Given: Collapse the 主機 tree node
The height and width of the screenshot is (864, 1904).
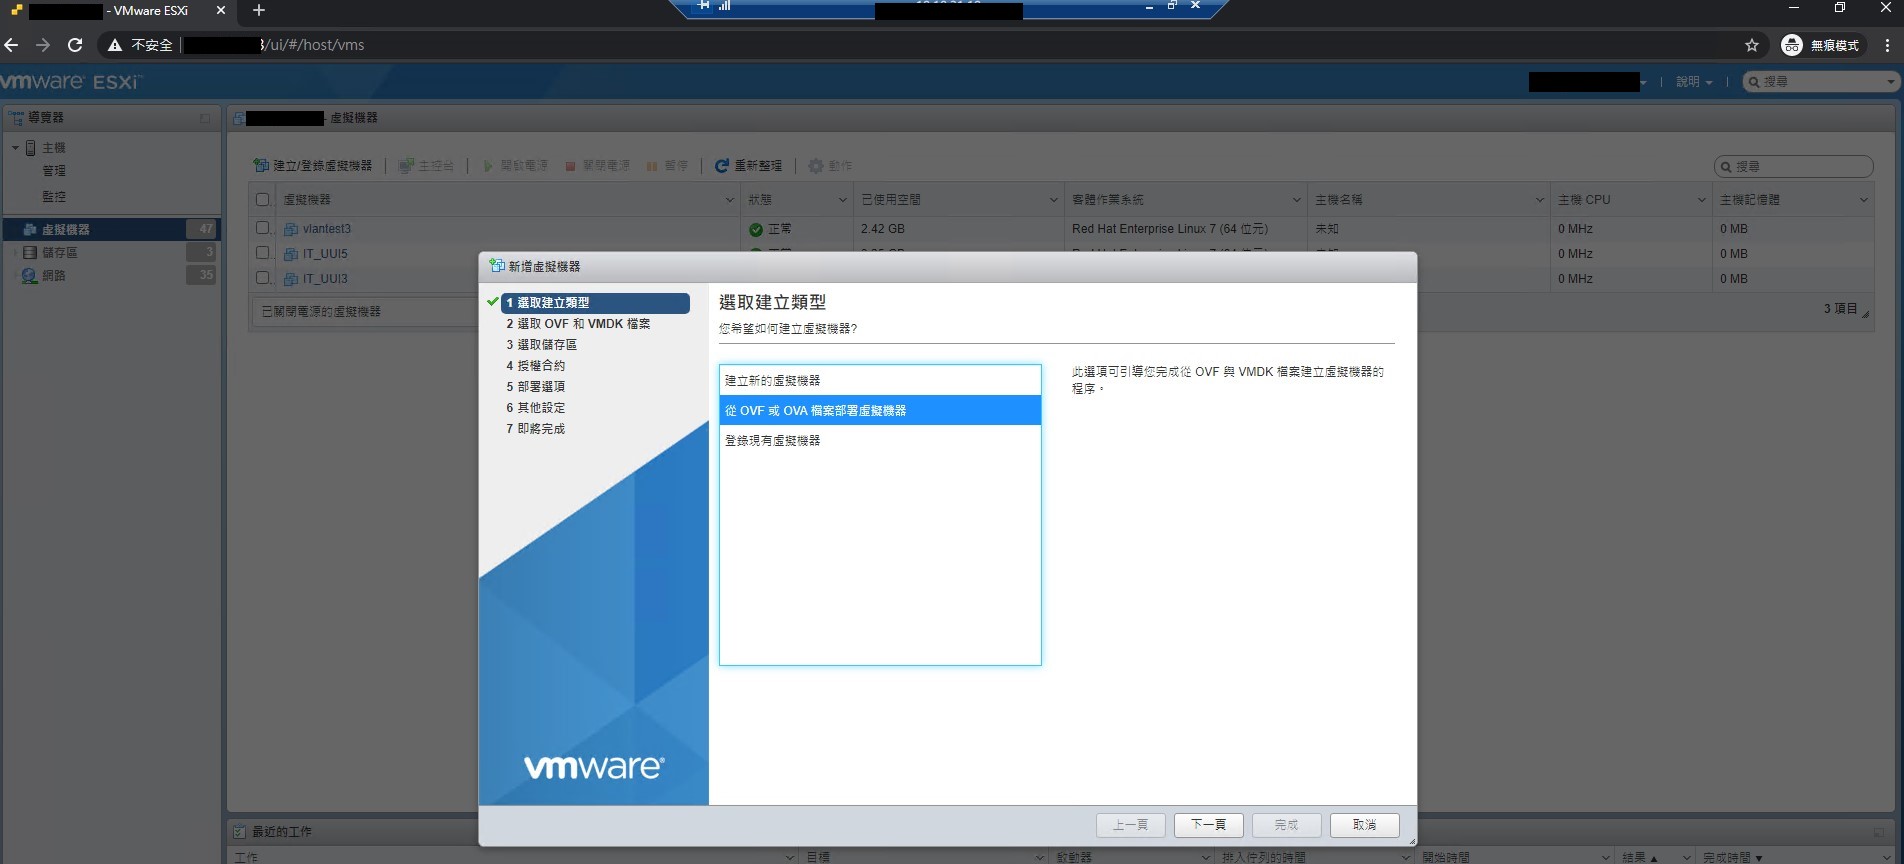Looking at the screenshot, I should coord(15,148).
